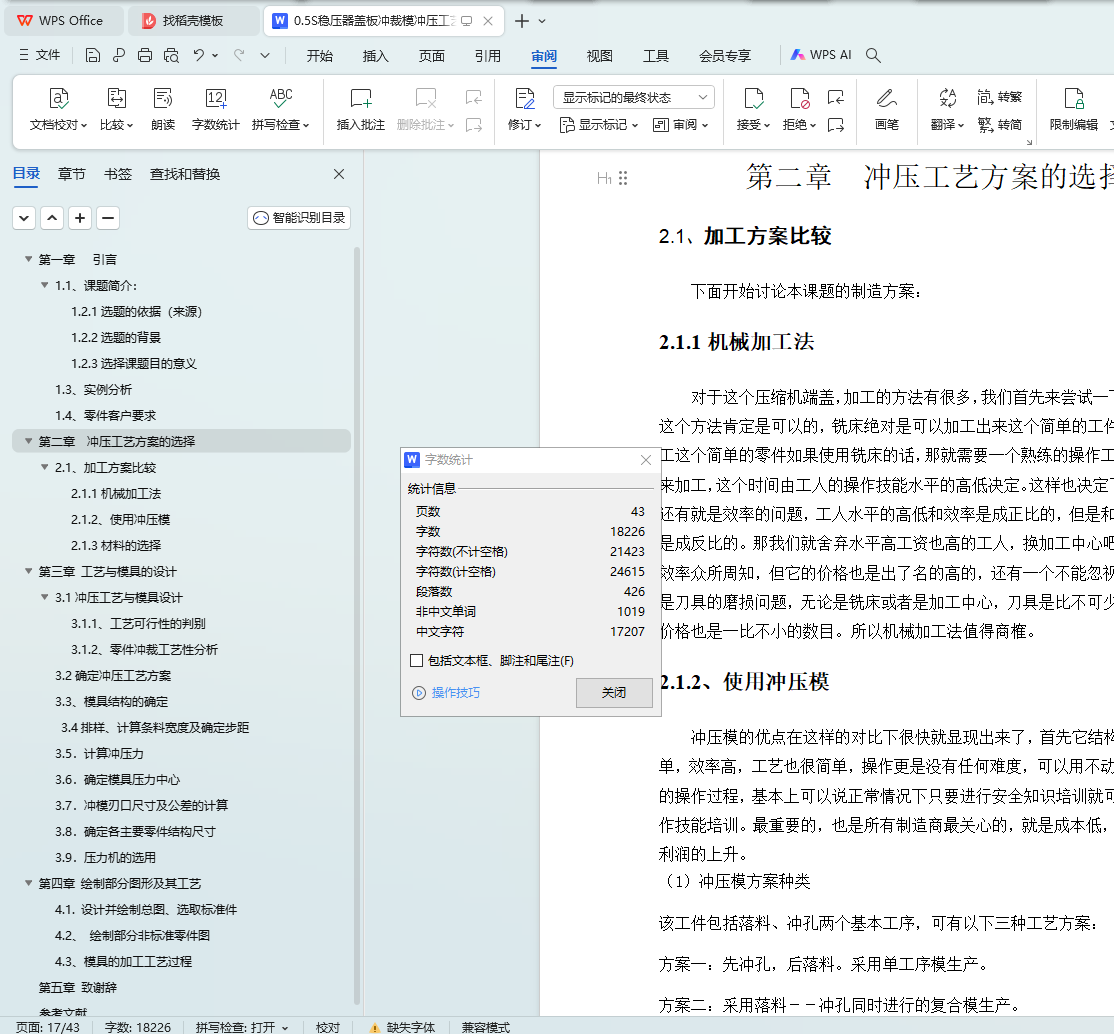
Task: Click the print preview icon
Action: (x=171, y=55)
